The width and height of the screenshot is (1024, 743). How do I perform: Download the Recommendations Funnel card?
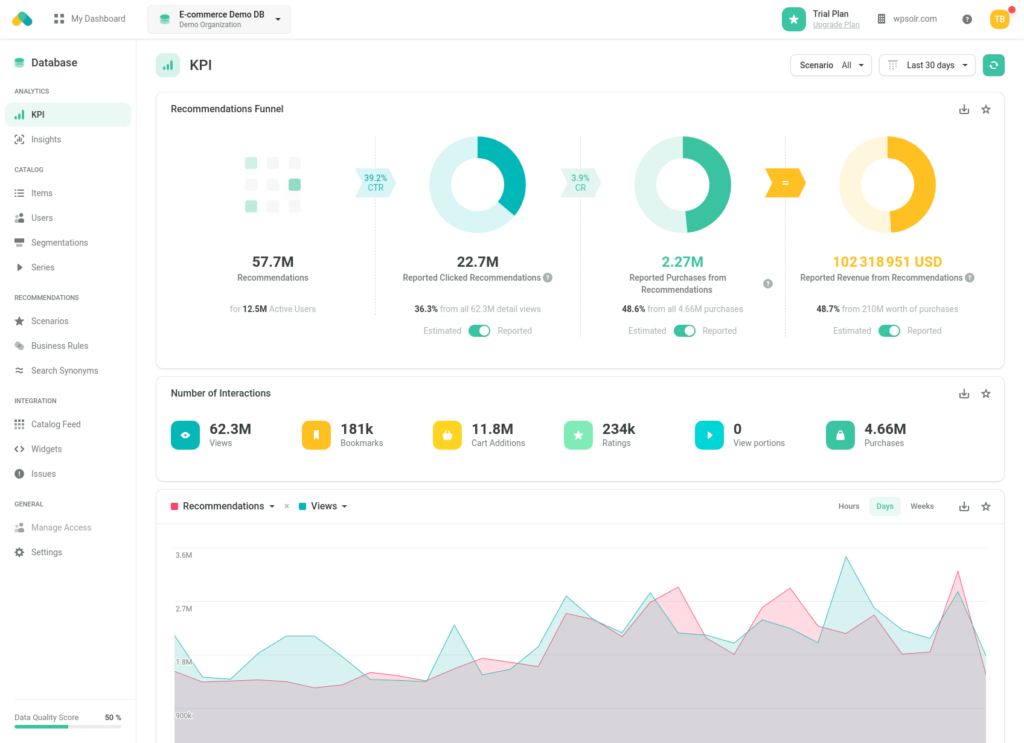pyautogui.click(x=964, y=110)
